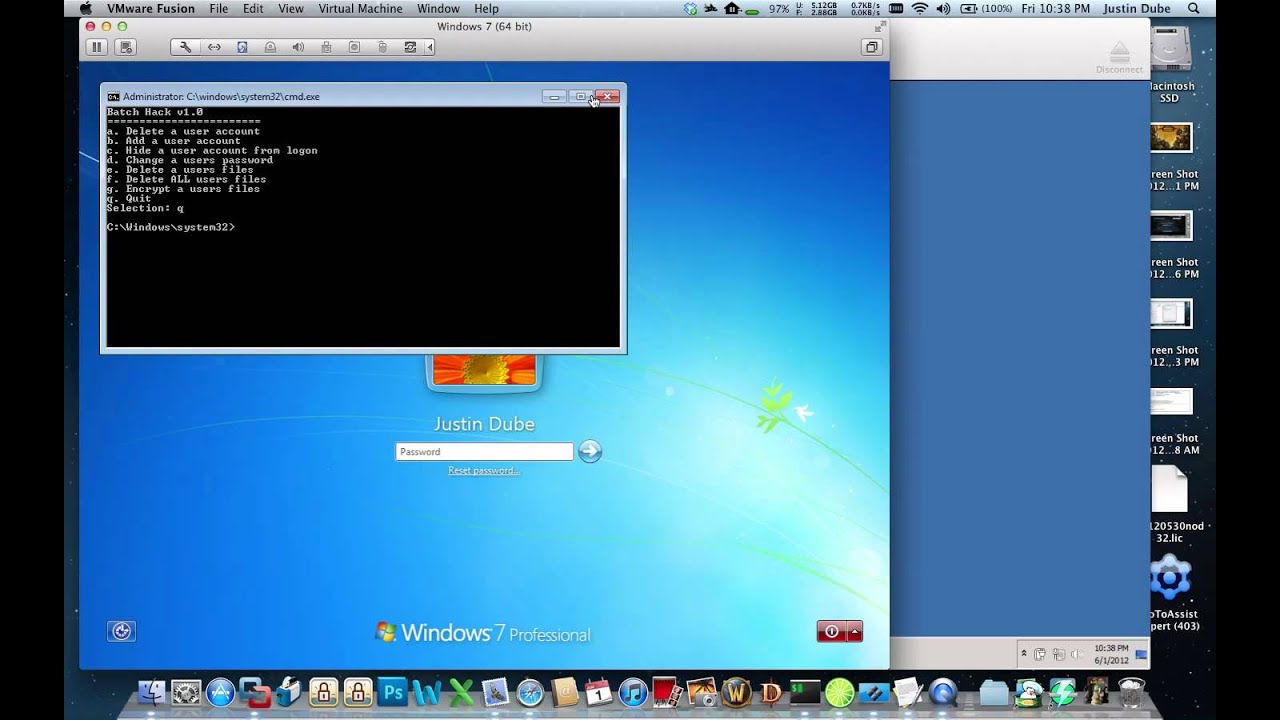Open the App Store from the Dock
The image size is (1280, 720).
point(220,692)
